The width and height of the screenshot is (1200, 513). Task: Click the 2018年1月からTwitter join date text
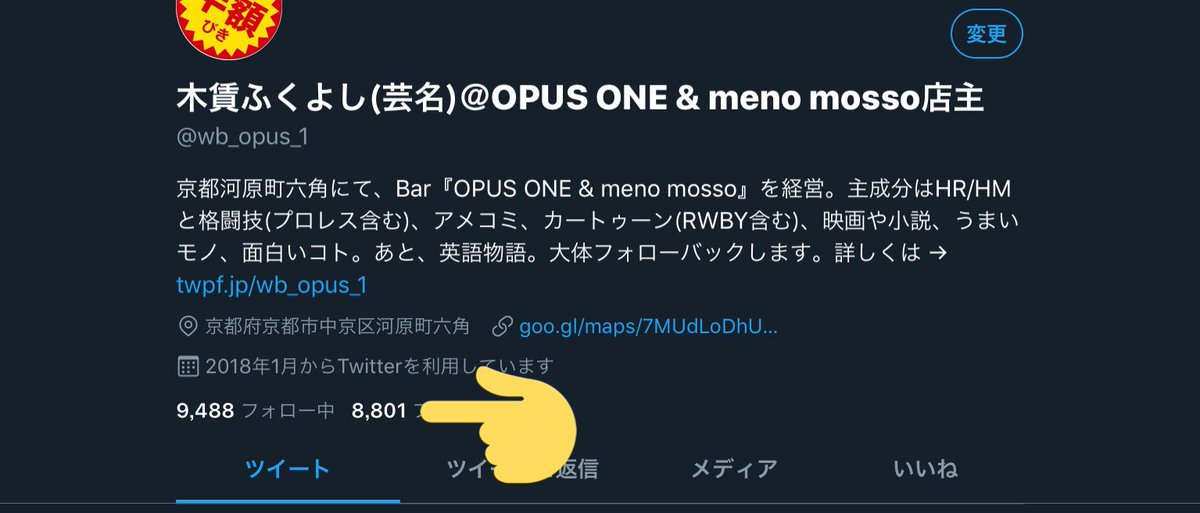point(379,366)
